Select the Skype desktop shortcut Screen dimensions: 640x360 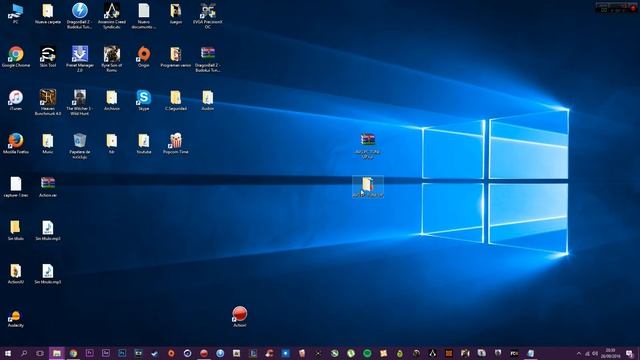tap(144, 100)
